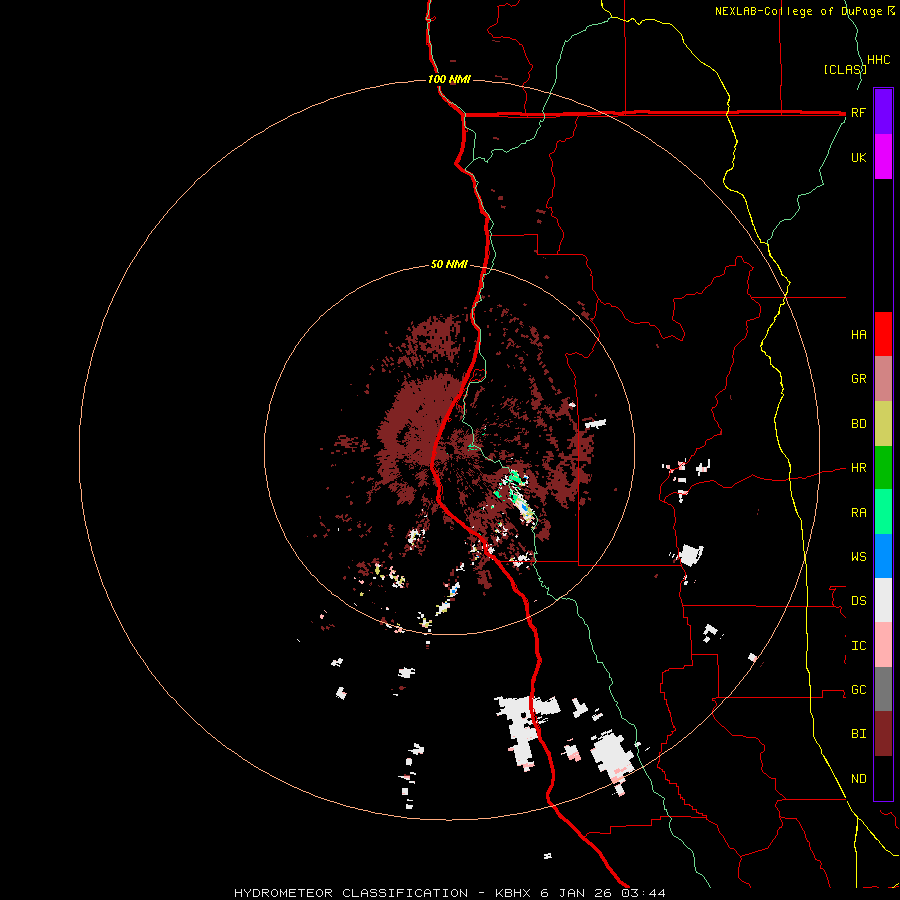Select the white DS legend swatch

(x=883, y=600)
